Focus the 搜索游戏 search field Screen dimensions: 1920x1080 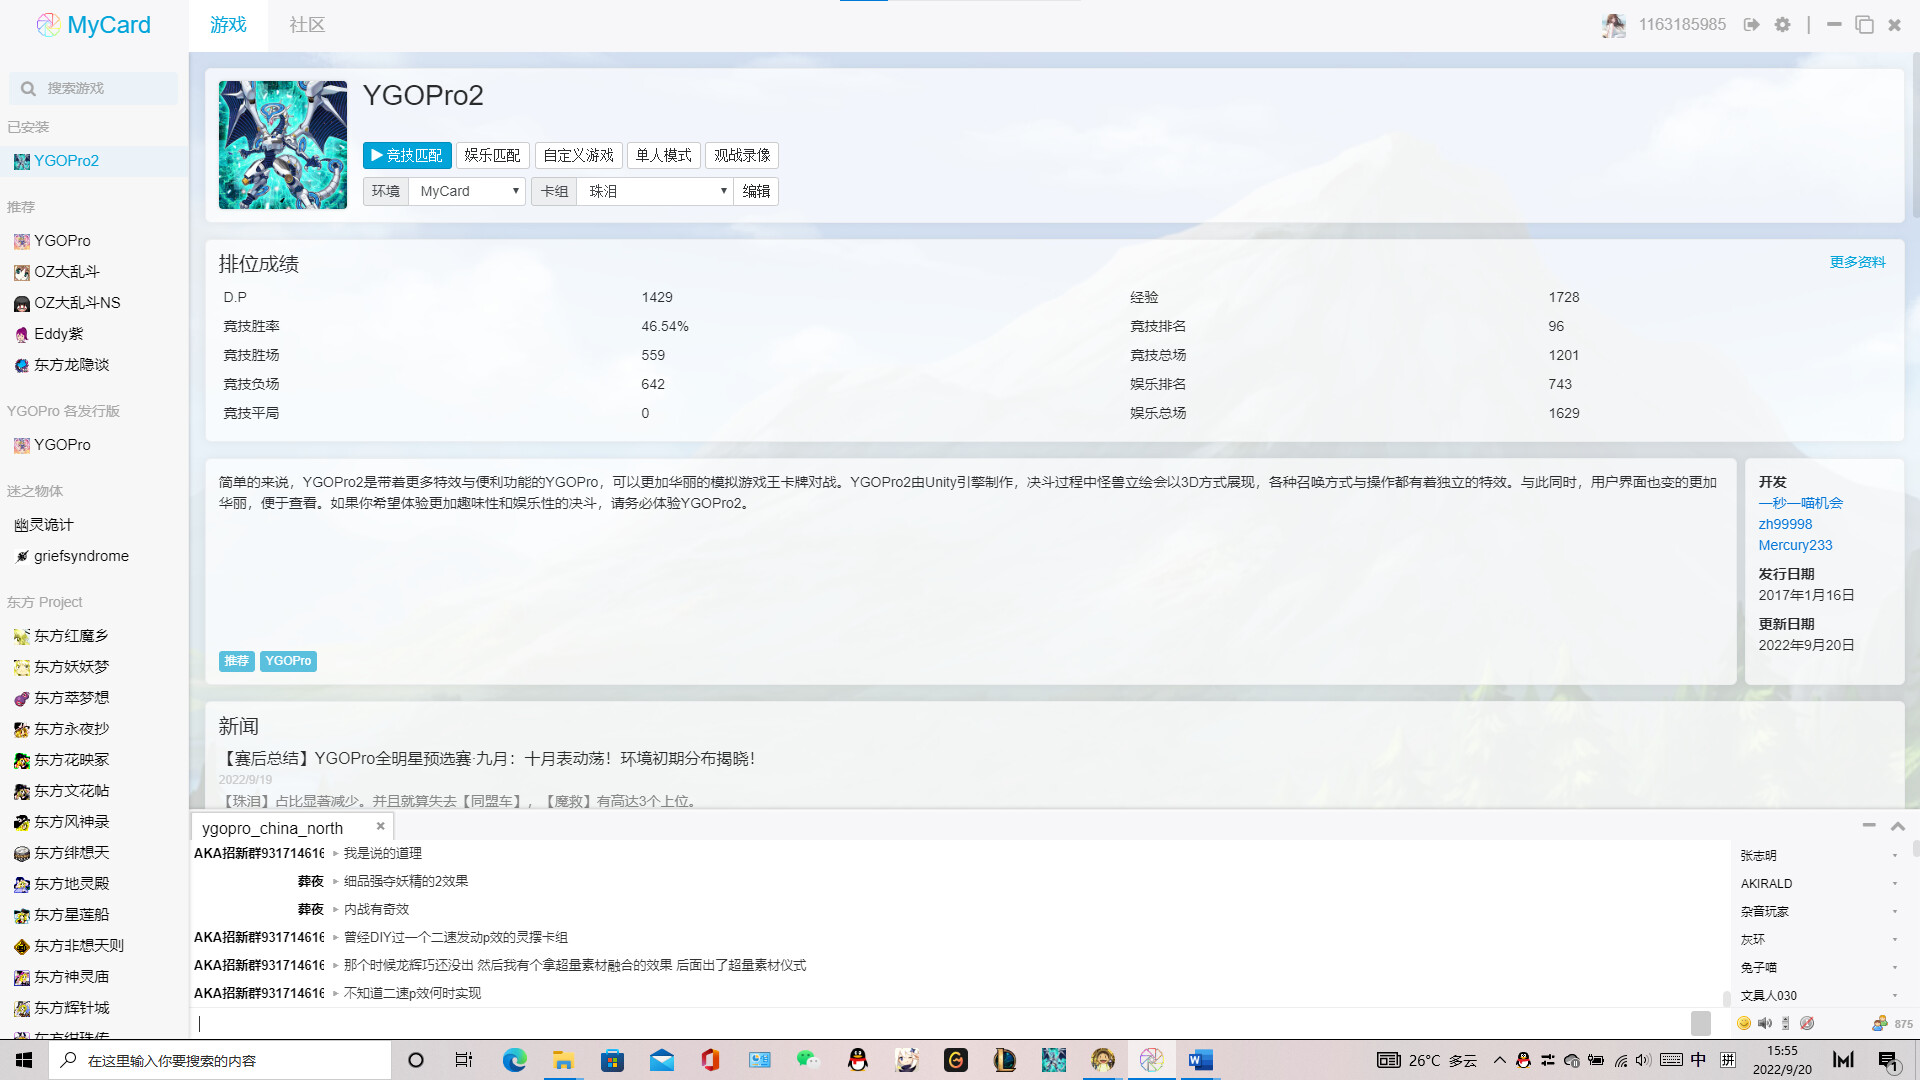[x=94, y=89]
